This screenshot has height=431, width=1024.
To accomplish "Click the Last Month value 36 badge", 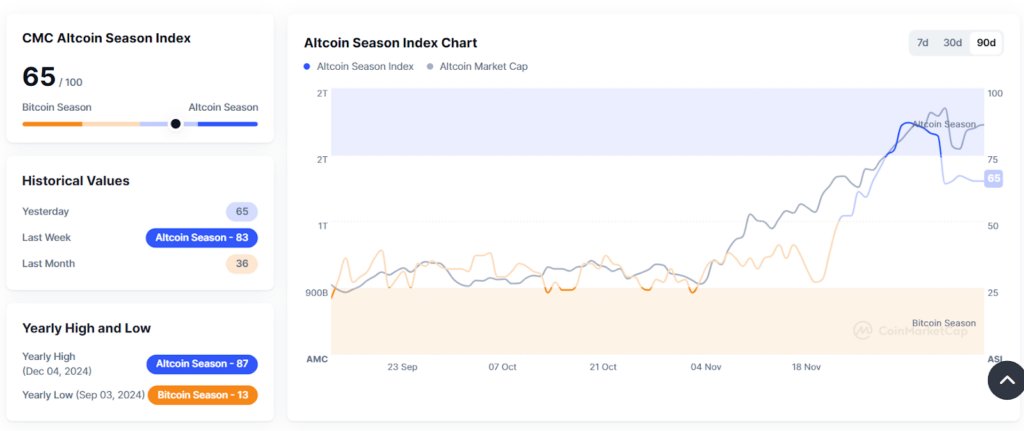I will click(242, 264).
